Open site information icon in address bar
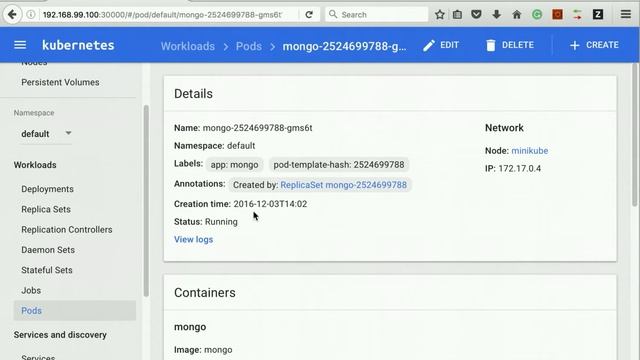The width and height of the screenshot is (640, 360). (x=31, y=15)
